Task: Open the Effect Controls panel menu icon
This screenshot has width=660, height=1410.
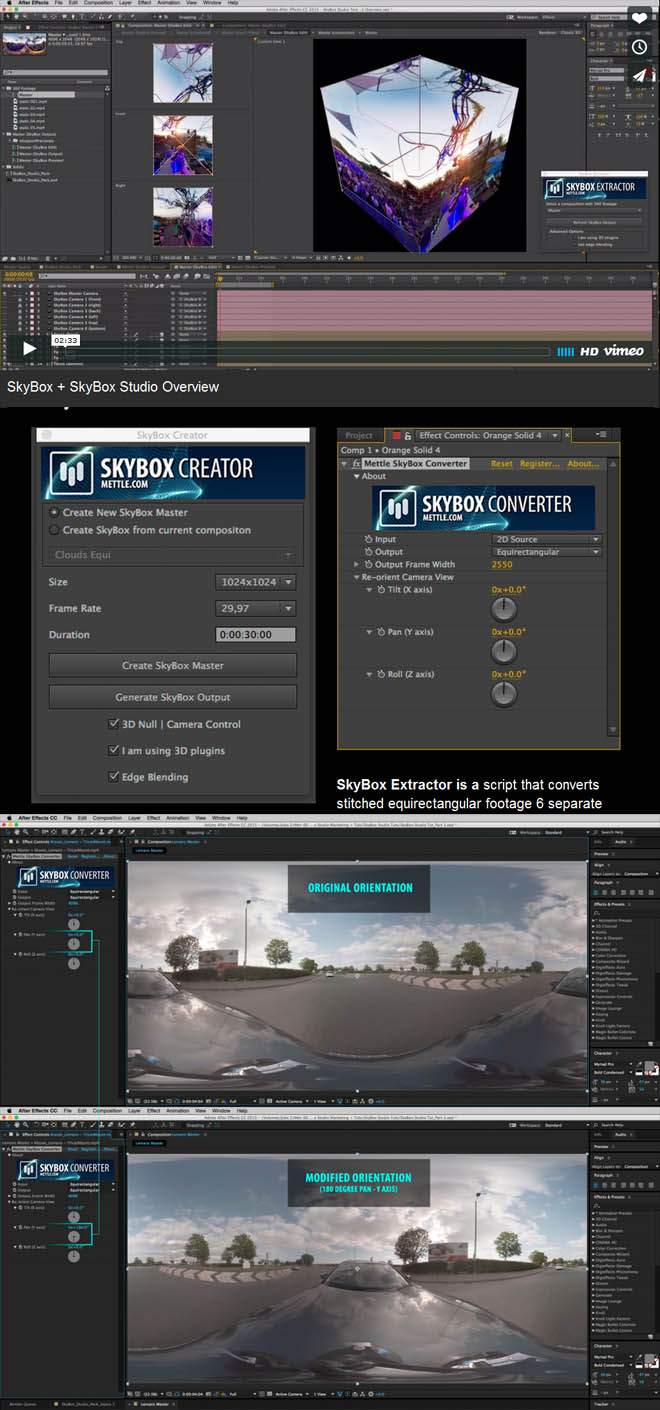Action: [602, 435]
